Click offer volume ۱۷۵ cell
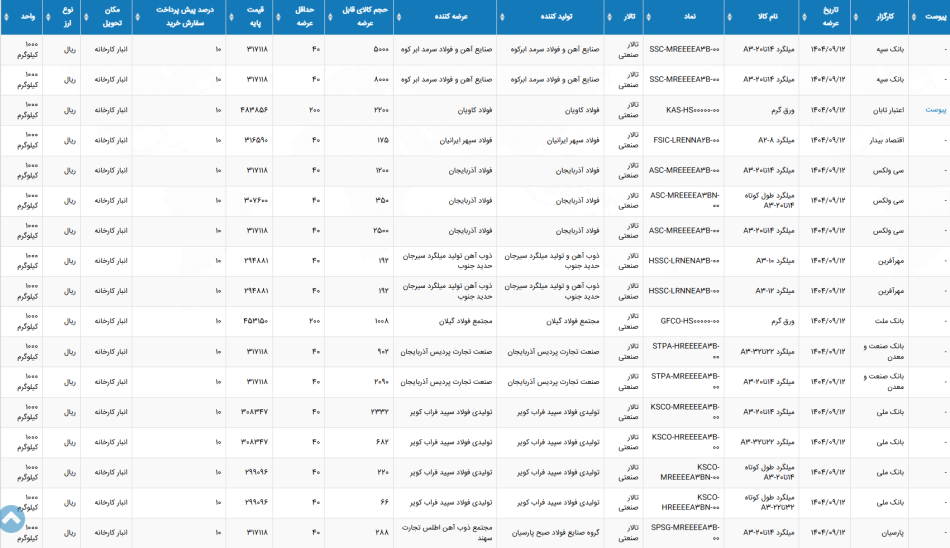Screen dimensions: 950x548 359,141
